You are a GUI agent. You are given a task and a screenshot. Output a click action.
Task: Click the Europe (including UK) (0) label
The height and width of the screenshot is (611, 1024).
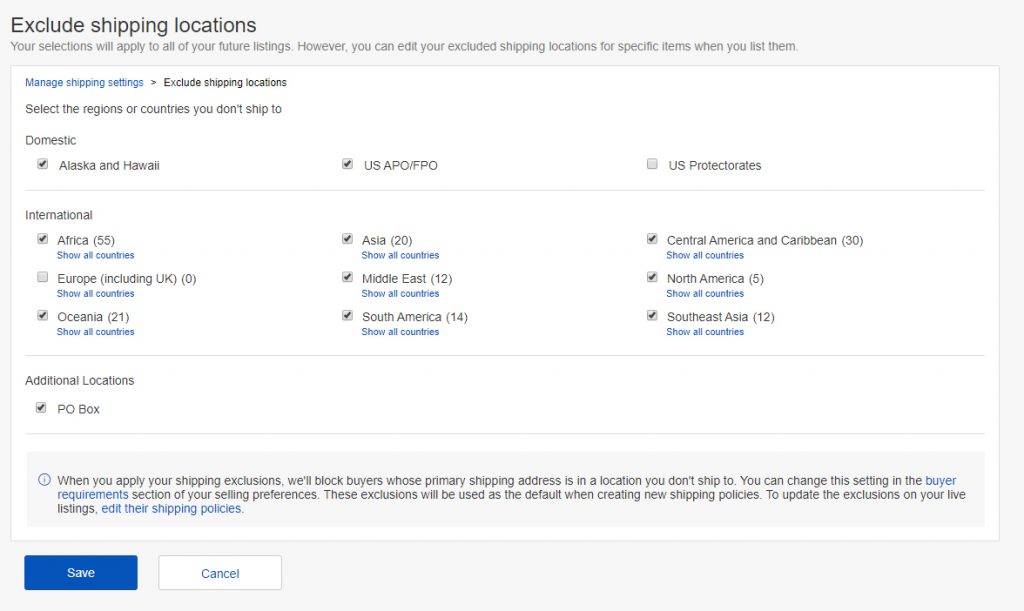click(127, 279)
